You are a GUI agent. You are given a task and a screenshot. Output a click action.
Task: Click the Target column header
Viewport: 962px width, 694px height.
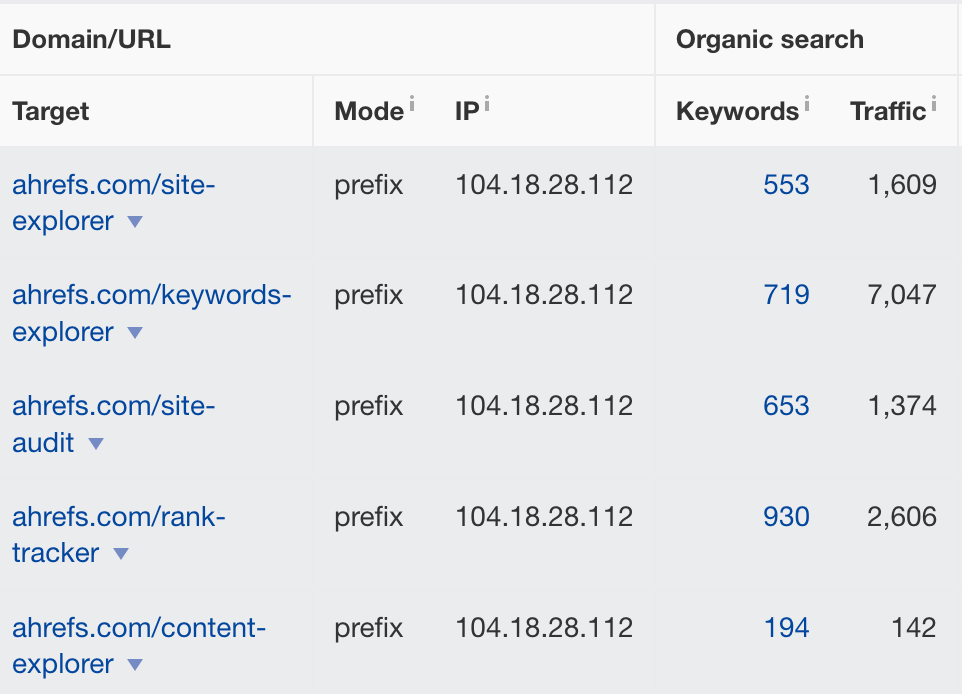[x=50, y=111]
